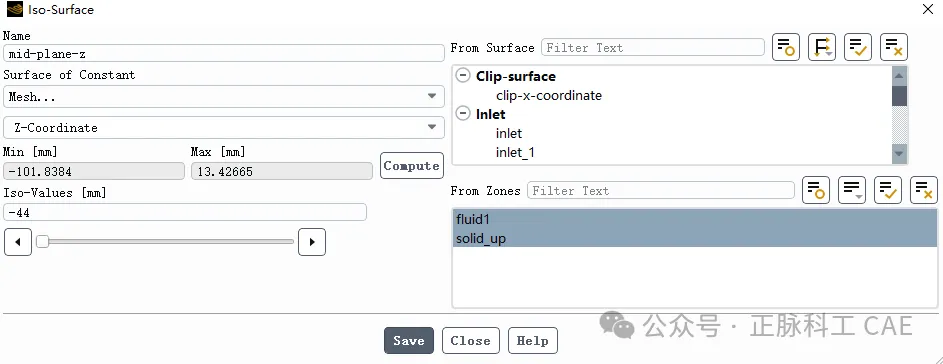Image resolution: width=943 pixels, height=364 pixels.
Task: Click the Max value field 13.42665
Action: click(282, 171)
